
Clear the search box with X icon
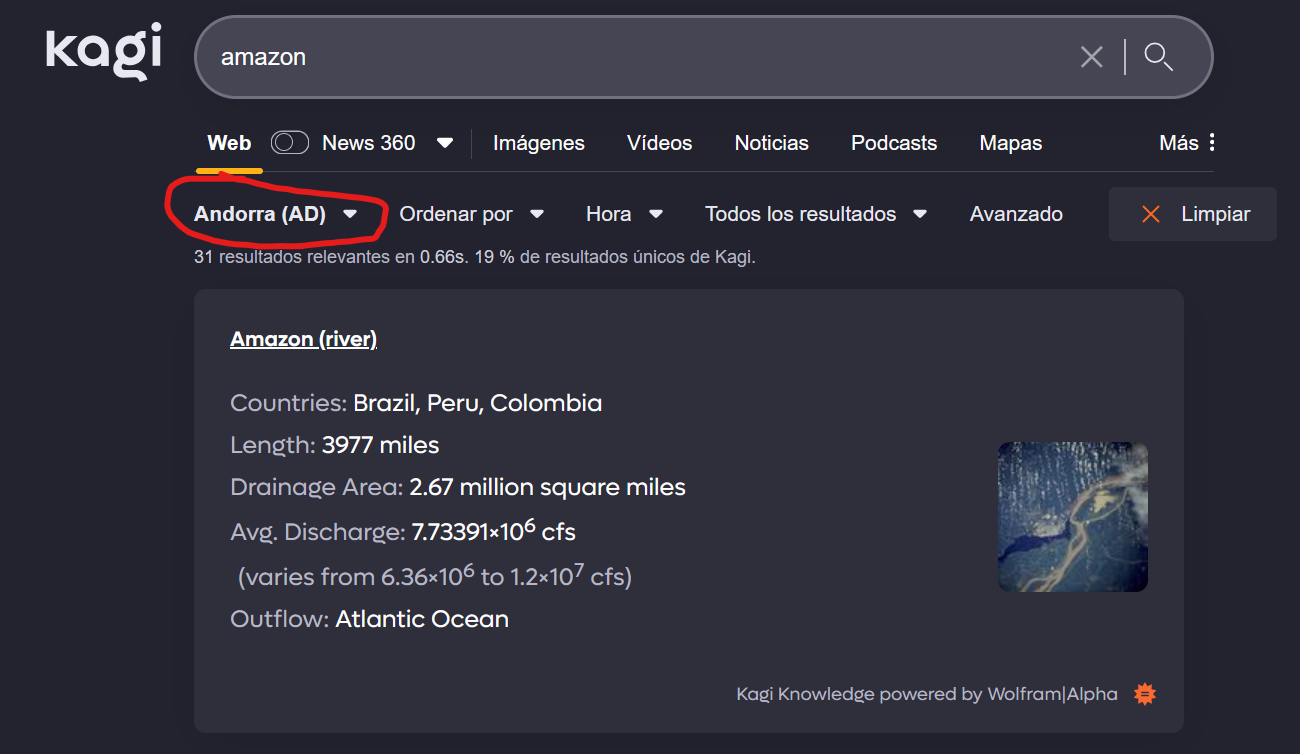coord(1091,57)
